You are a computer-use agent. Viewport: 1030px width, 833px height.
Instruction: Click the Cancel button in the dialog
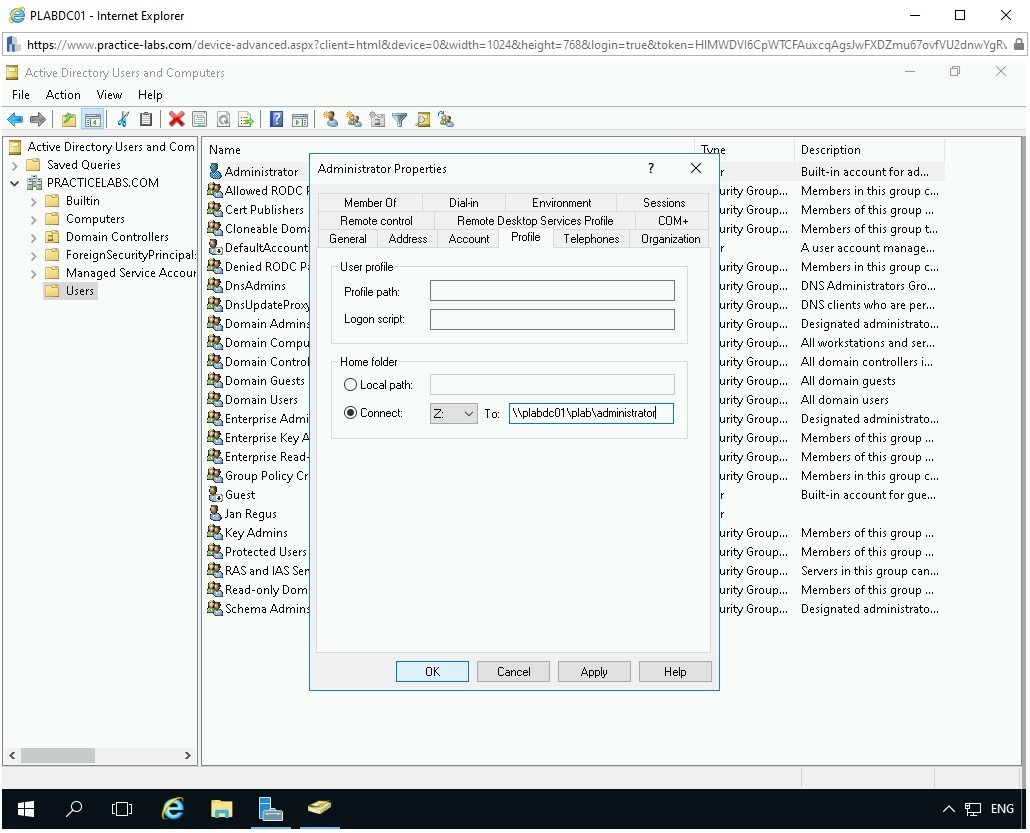coord(513,671)
